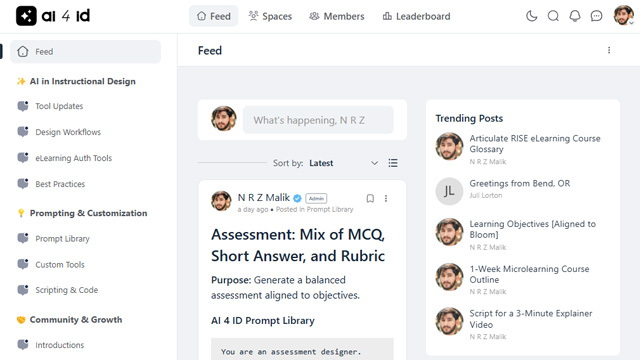
Task: Open Prompt Library space in sidebar
Action: 62,239
